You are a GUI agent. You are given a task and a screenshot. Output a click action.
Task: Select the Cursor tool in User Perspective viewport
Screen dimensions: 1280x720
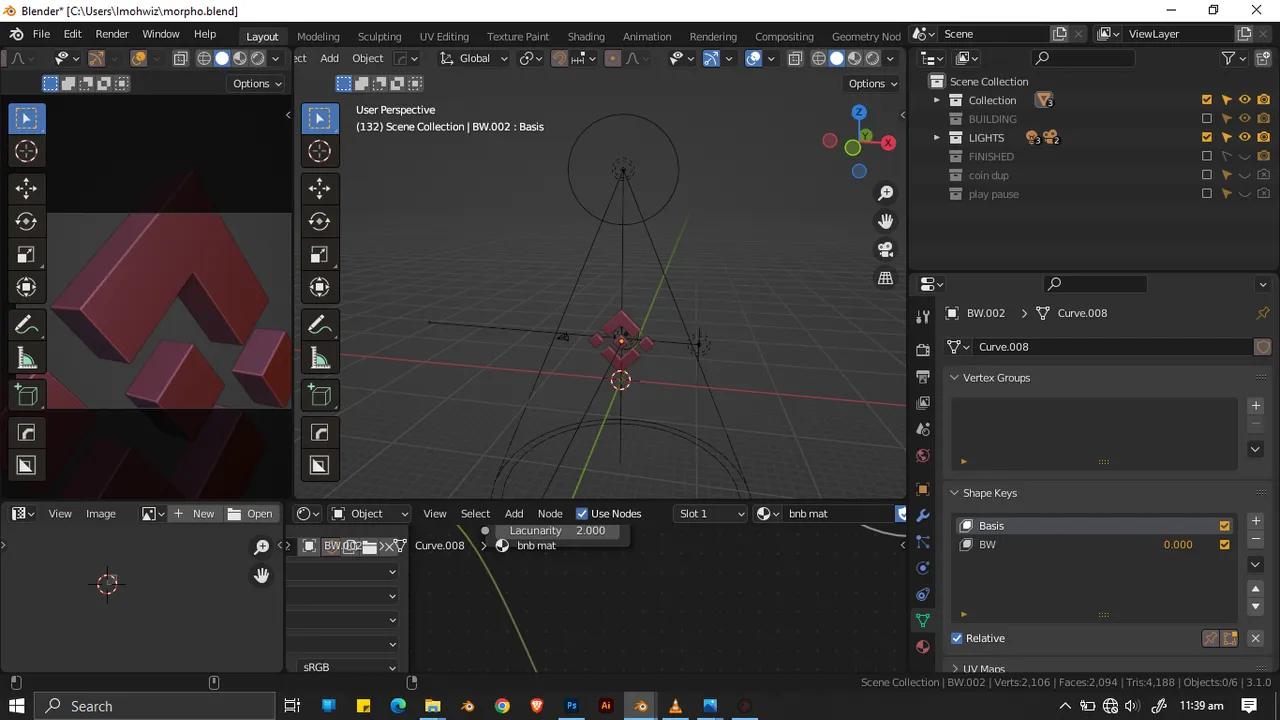coord(320,152)
